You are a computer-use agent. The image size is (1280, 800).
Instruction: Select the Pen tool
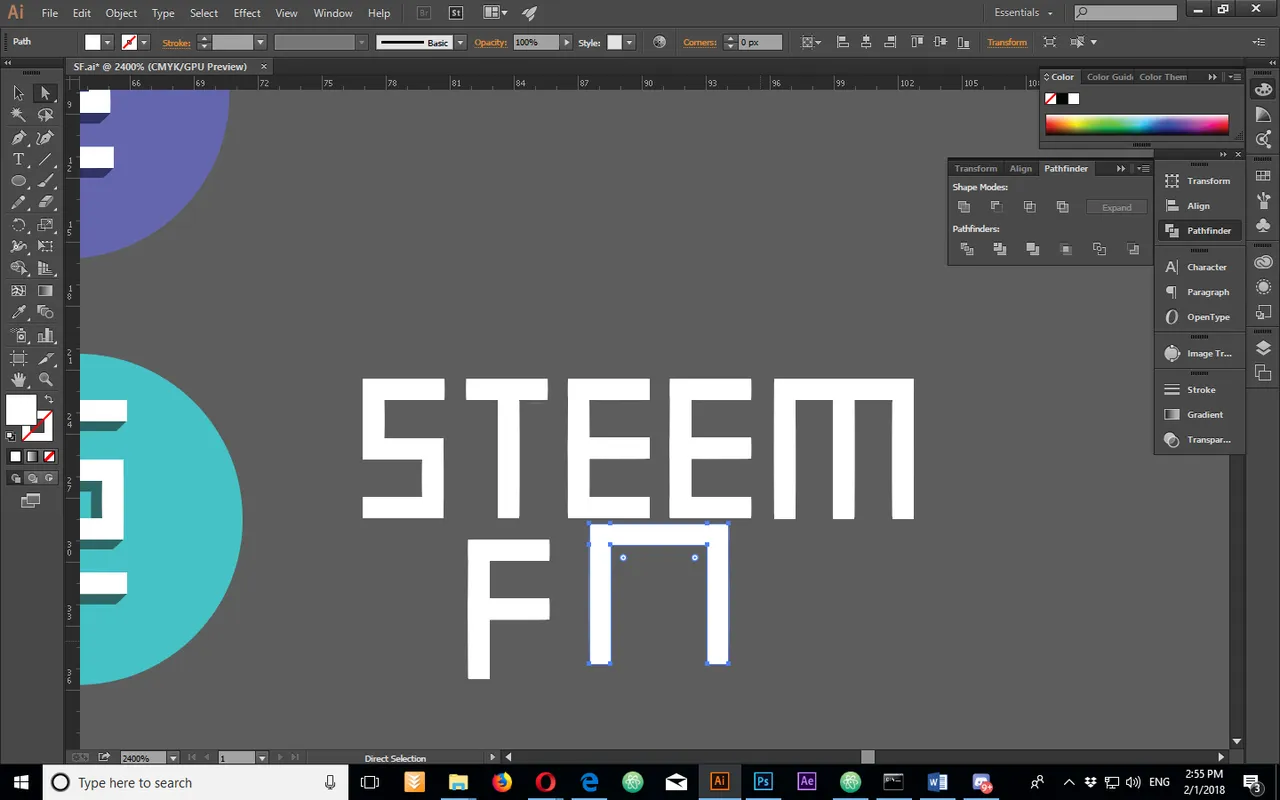click(18, 138)
